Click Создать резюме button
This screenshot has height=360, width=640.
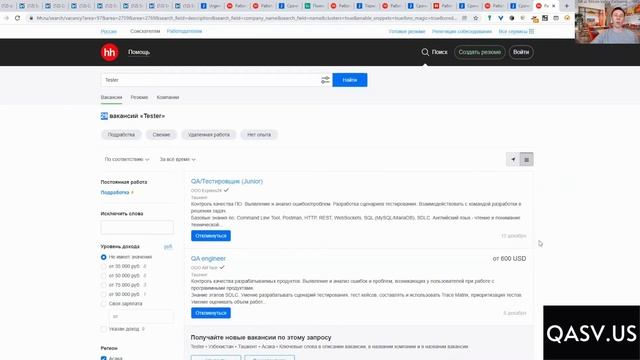point(480,52)
